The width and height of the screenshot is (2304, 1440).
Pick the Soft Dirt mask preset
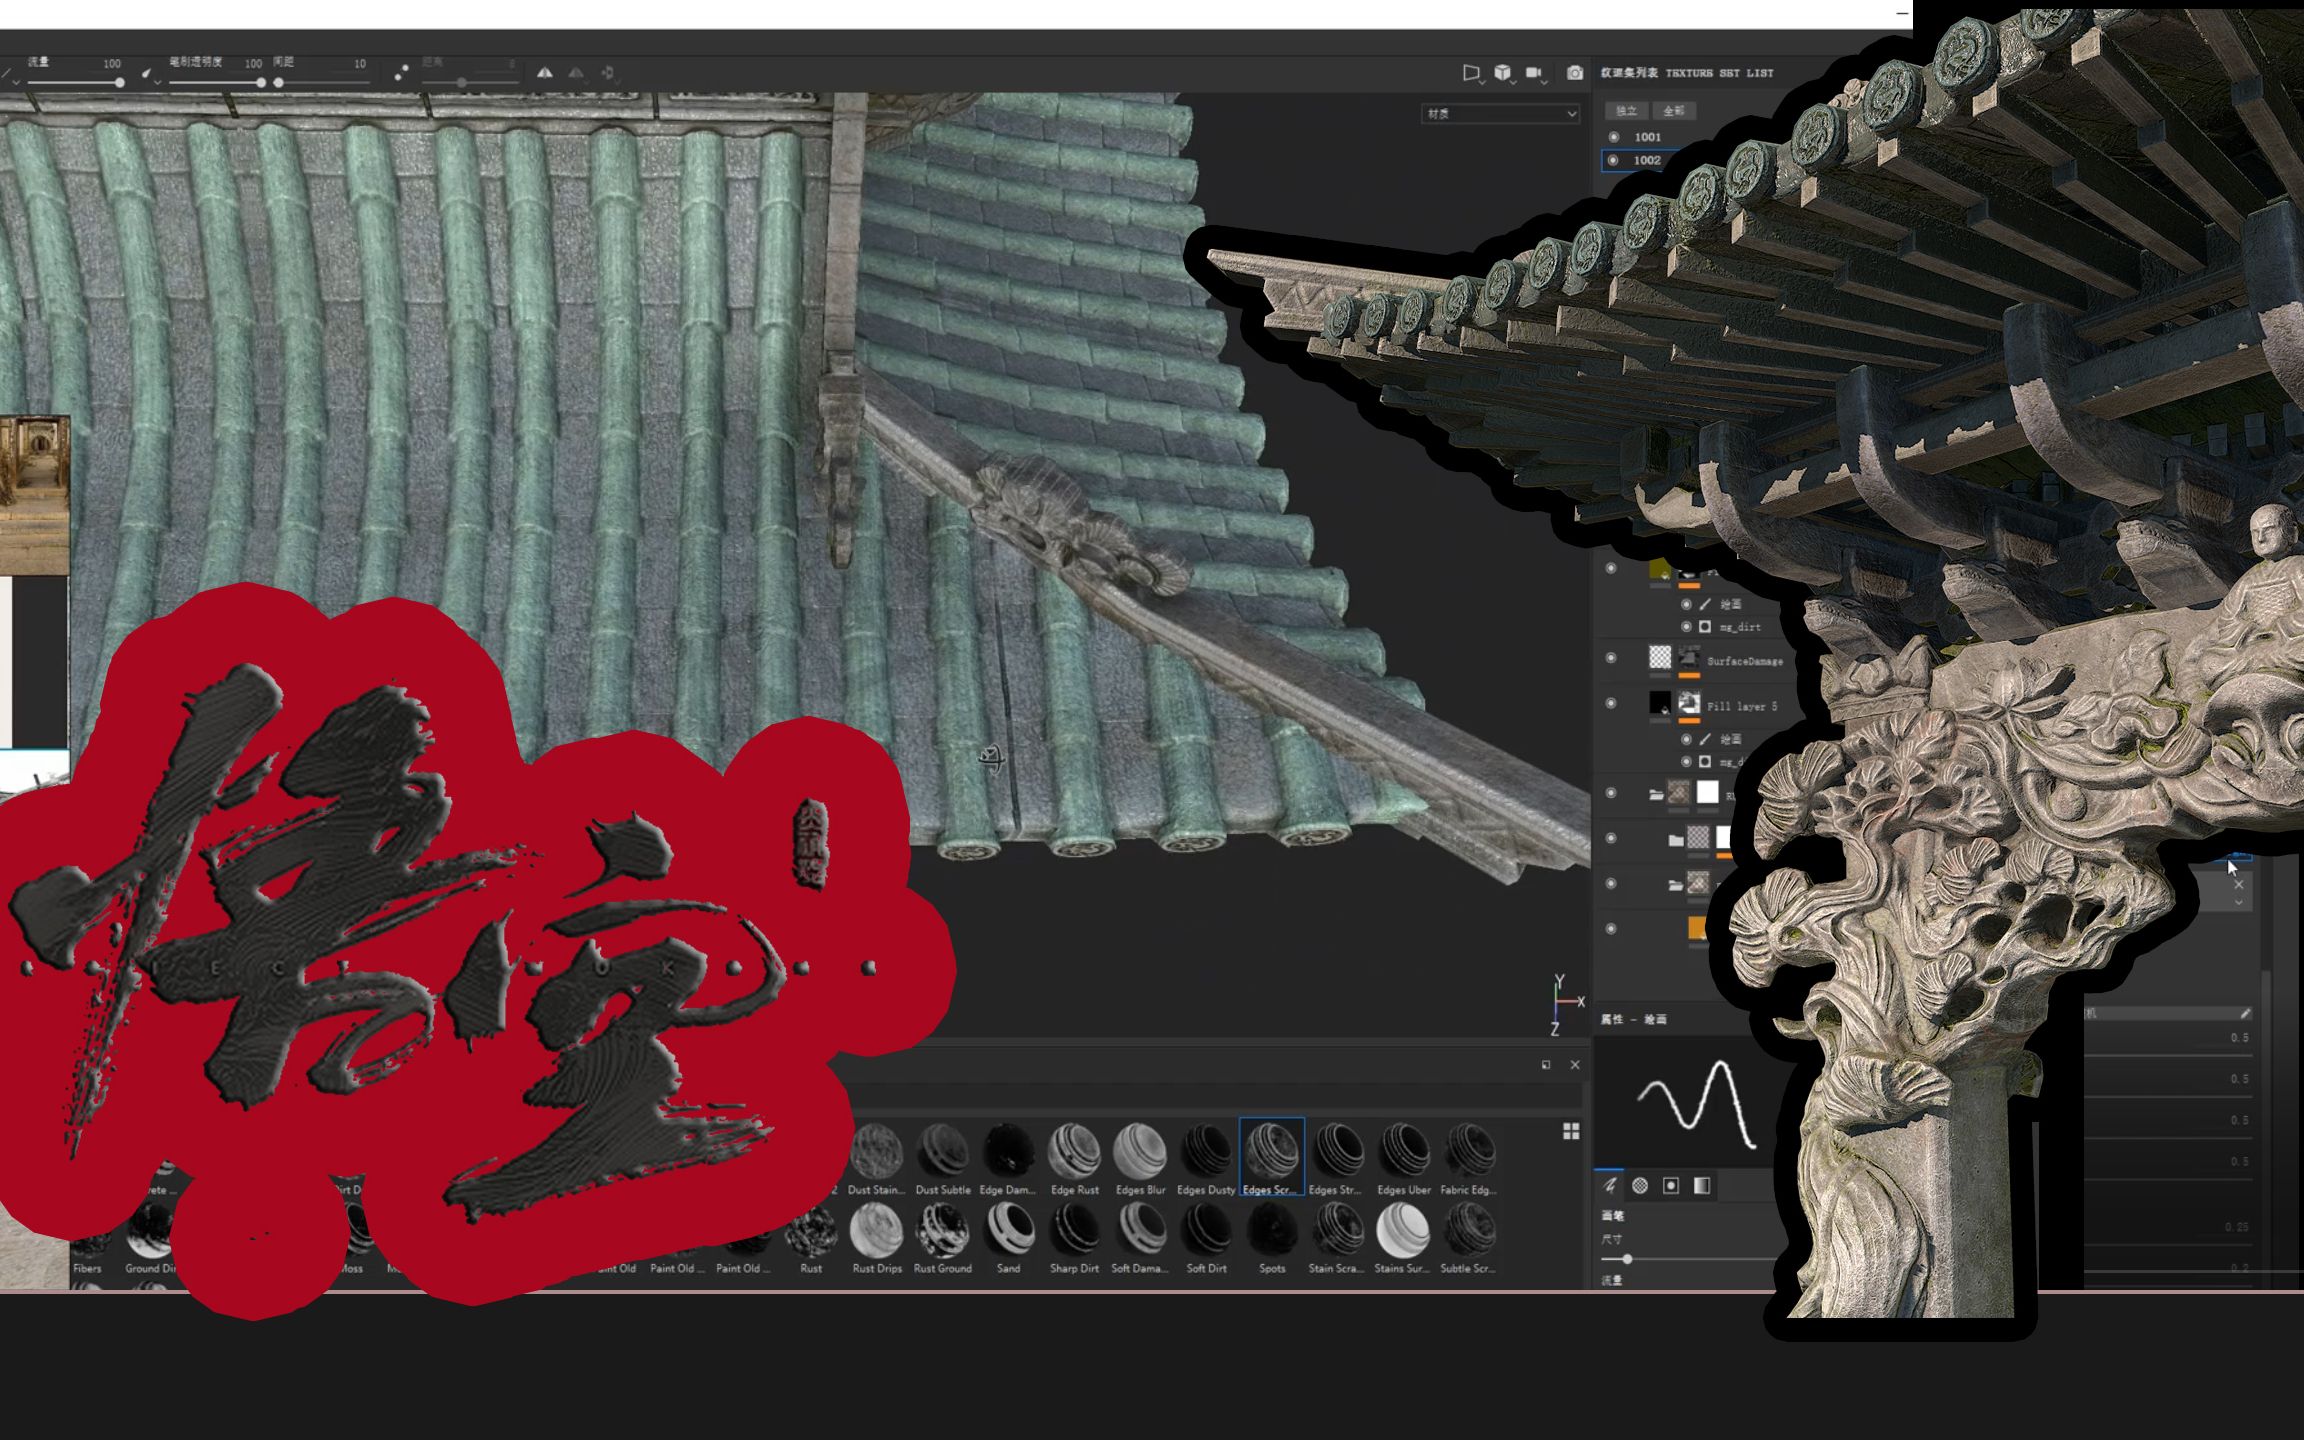click(x=1206, y=1237)
